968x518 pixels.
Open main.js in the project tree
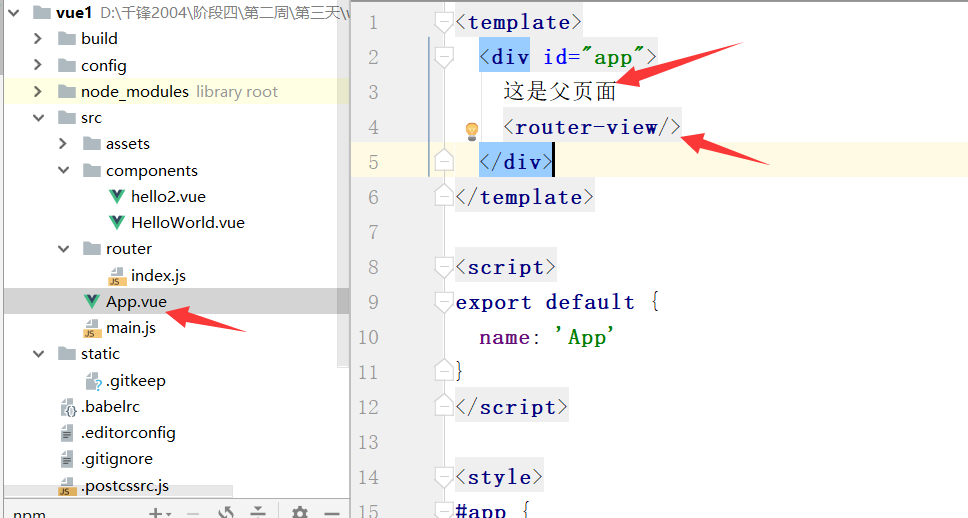click(131, 328)
